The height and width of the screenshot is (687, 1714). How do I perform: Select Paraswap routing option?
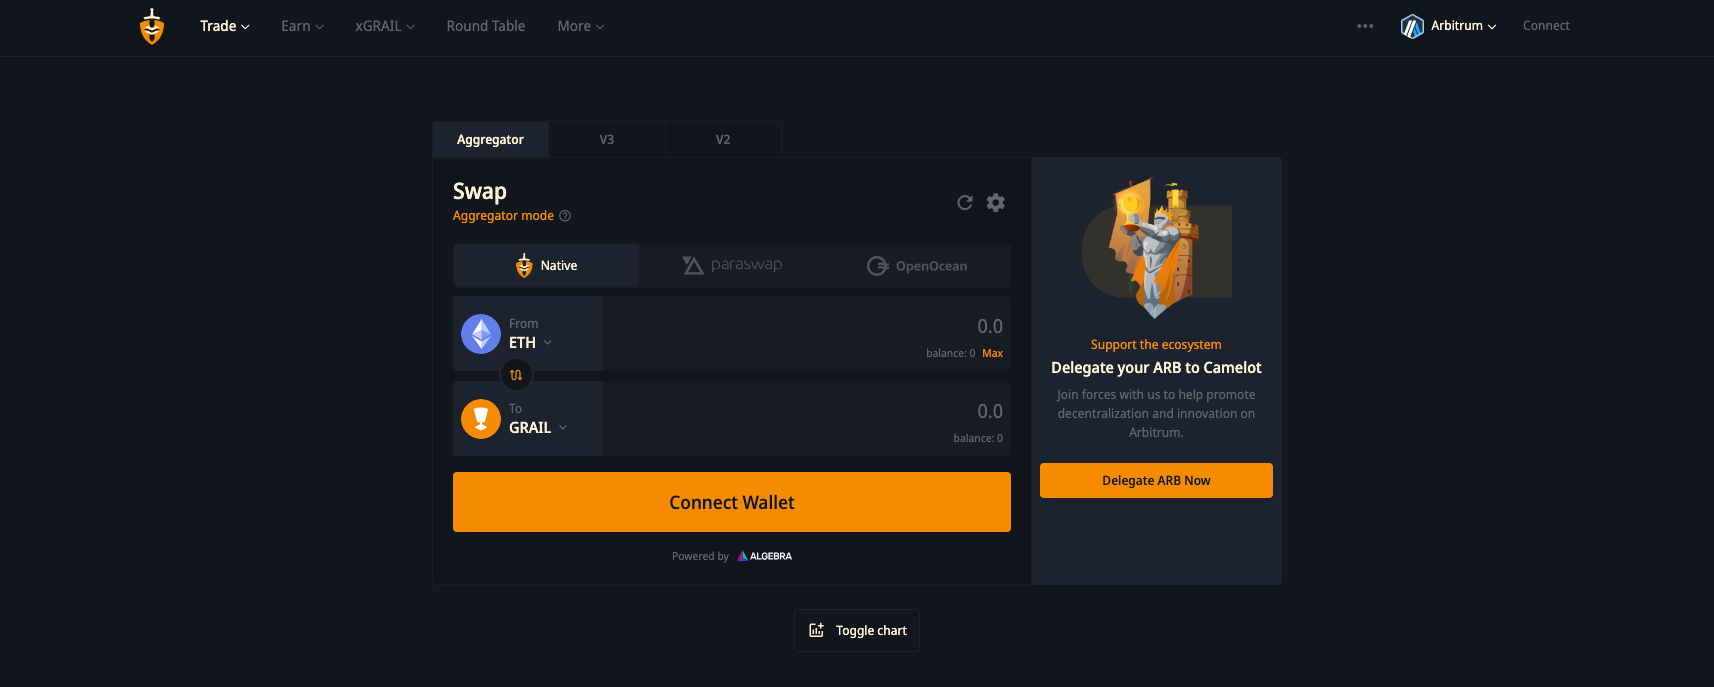click(x=732, y=266)
